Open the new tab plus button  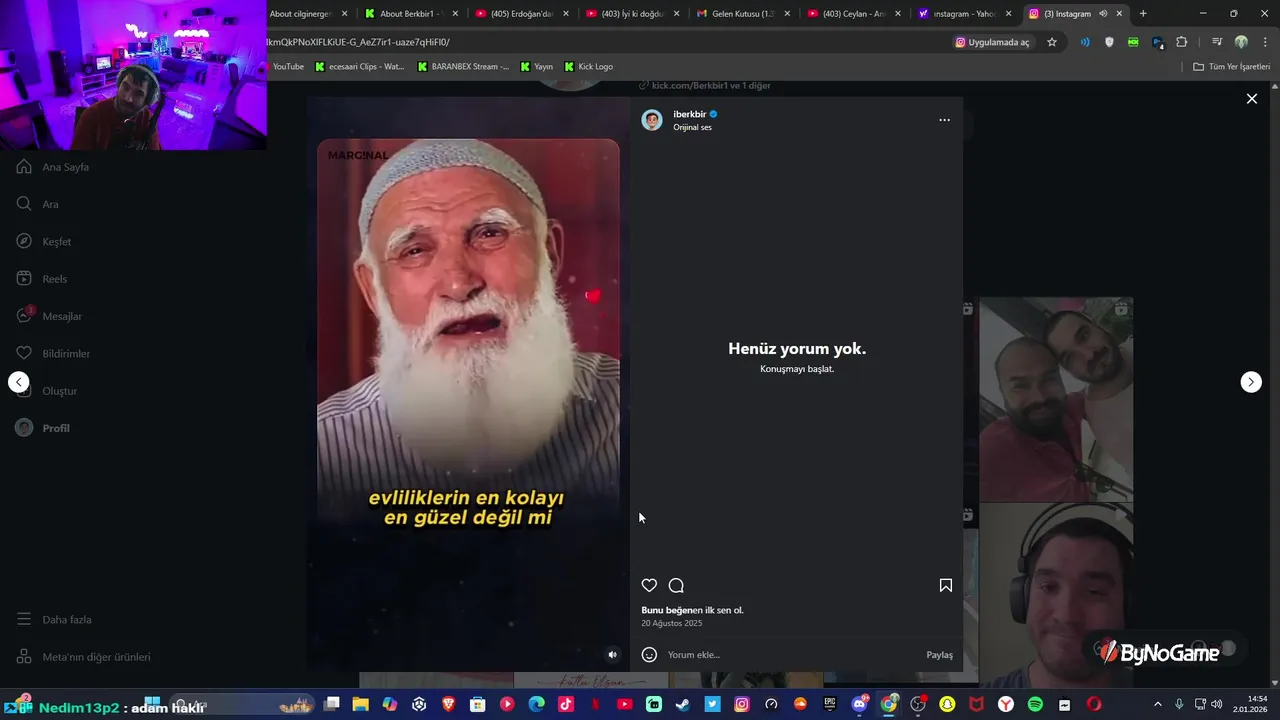pyautogui.click(x=1143, y=14)
